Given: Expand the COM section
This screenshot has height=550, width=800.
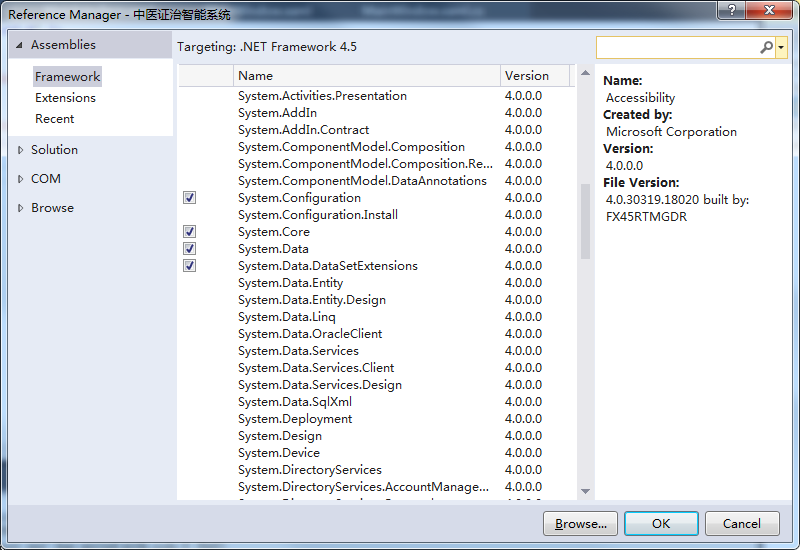Looking at the screenshot, I should point(20,179).
